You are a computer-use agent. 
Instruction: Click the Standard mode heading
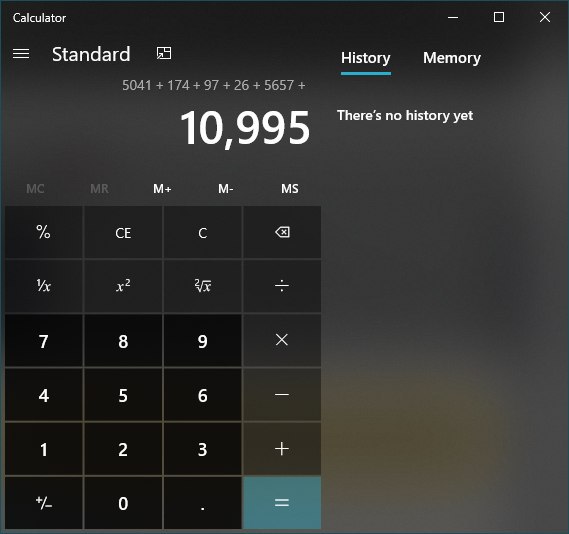91,54
